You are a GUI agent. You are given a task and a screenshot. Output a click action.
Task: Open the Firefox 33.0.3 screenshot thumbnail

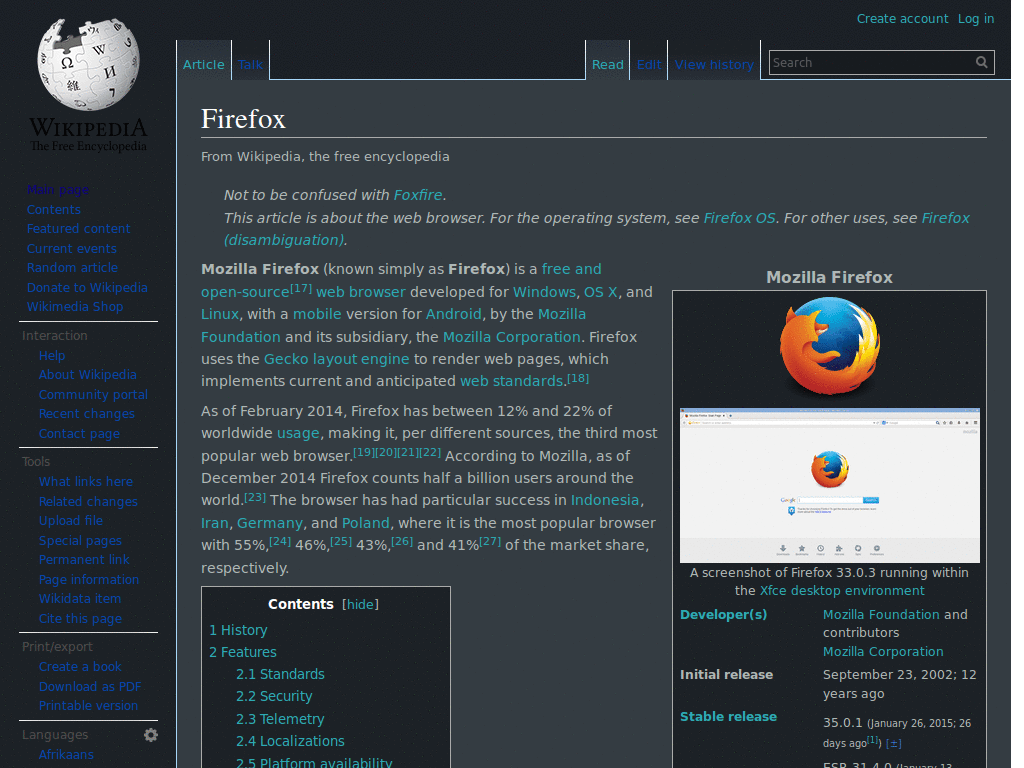click(829, 484)
